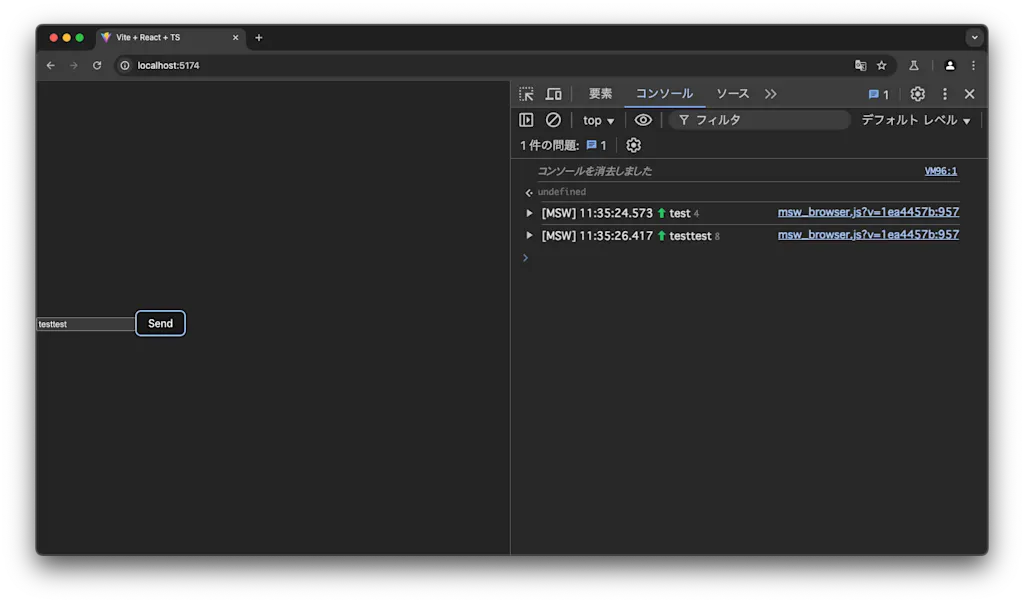This screenshot has width=1024, height=603.
Task: Toggle the live expression eye icon
Action: tap(643, 120)
